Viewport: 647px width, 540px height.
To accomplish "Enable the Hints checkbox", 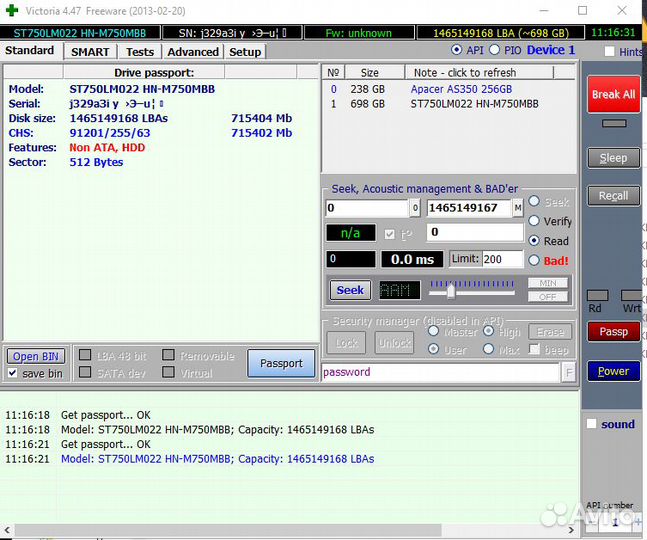I will click(609, 52).
